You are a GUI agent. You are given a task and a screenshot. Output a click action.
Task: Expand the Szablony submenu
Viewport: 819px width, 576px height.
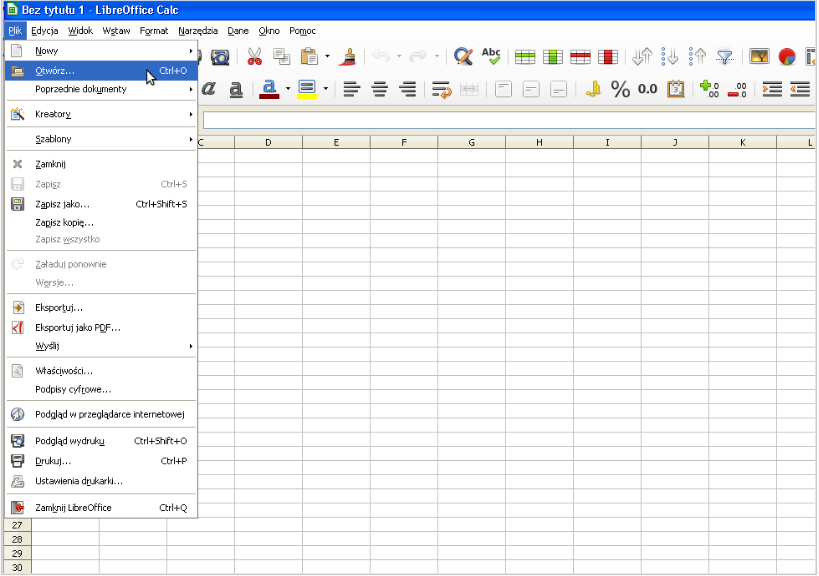coord(101,139)
